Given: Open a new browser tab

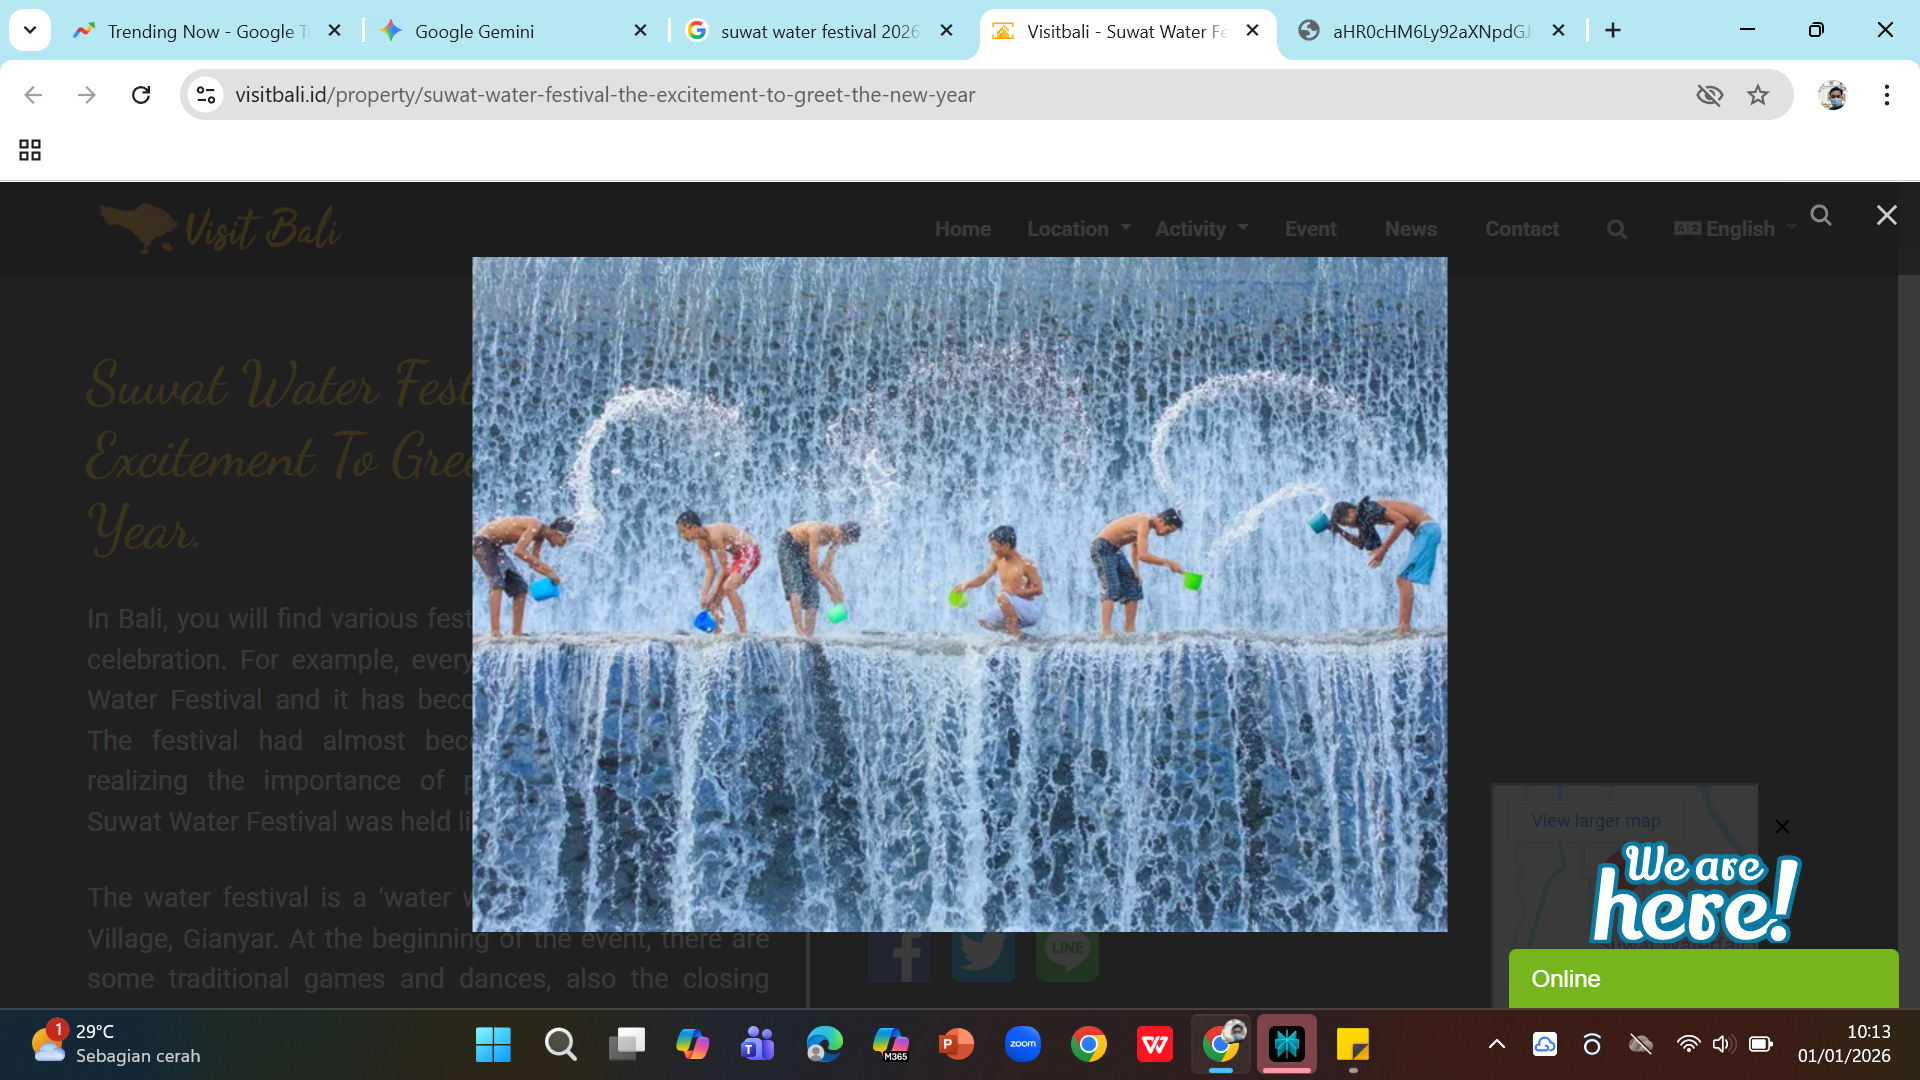Looking at the screenshot, I should tap(1613, 31).
